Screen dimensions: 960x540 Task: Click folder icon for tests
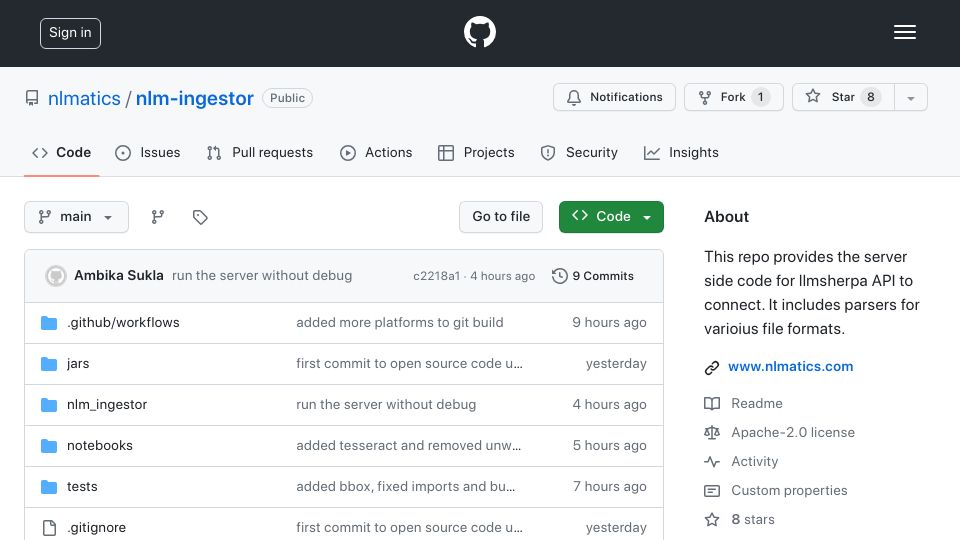49,487
